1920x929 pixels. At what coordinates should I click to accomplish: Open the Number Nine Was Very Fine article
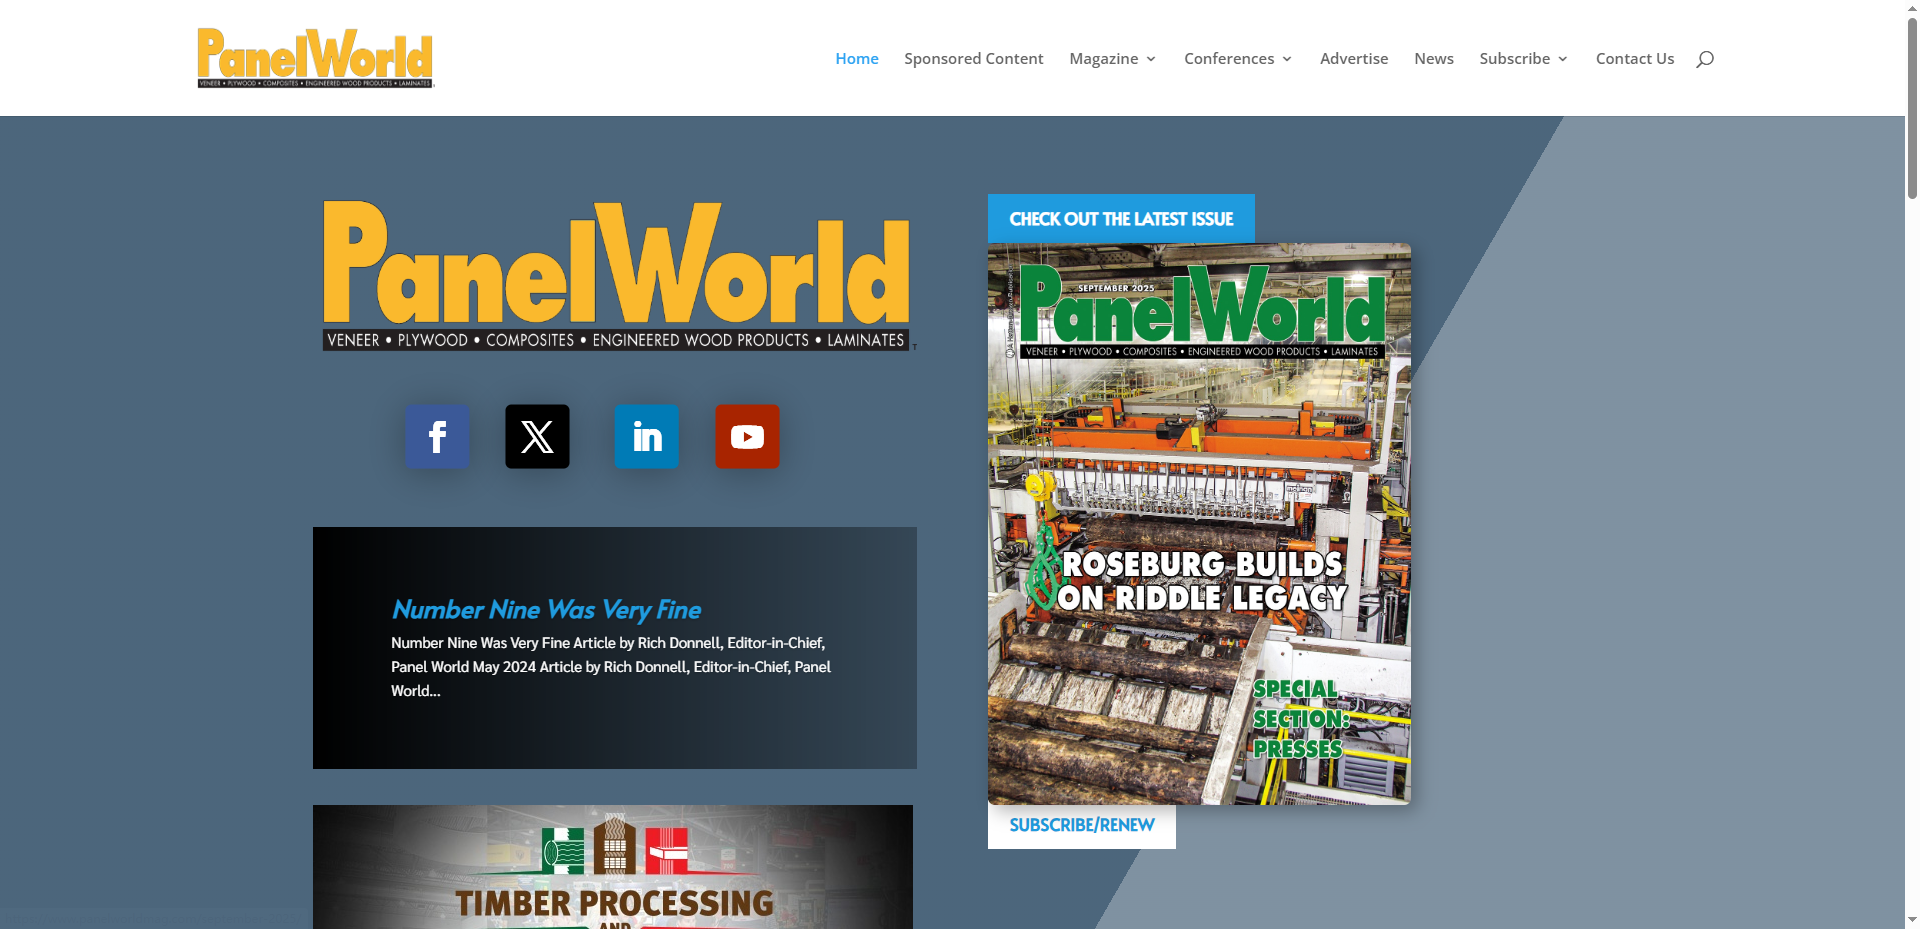point(546,610)
